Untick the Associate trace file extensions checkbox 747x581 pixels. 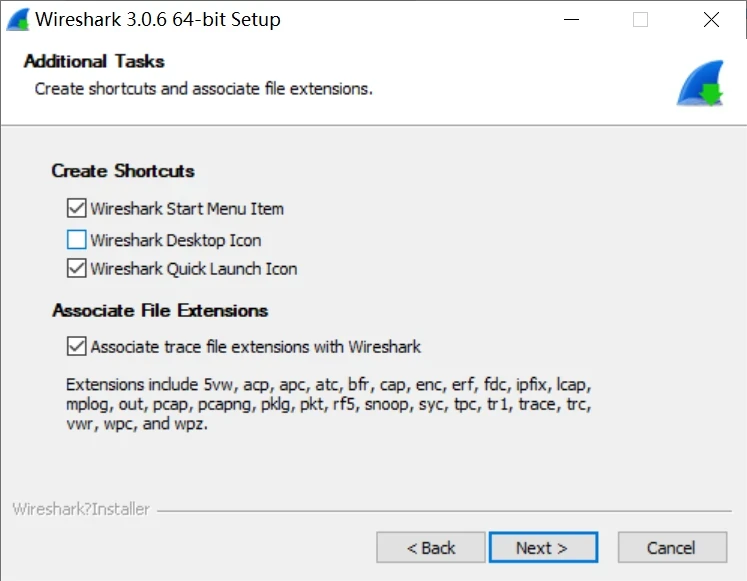(x=76, y=347)
